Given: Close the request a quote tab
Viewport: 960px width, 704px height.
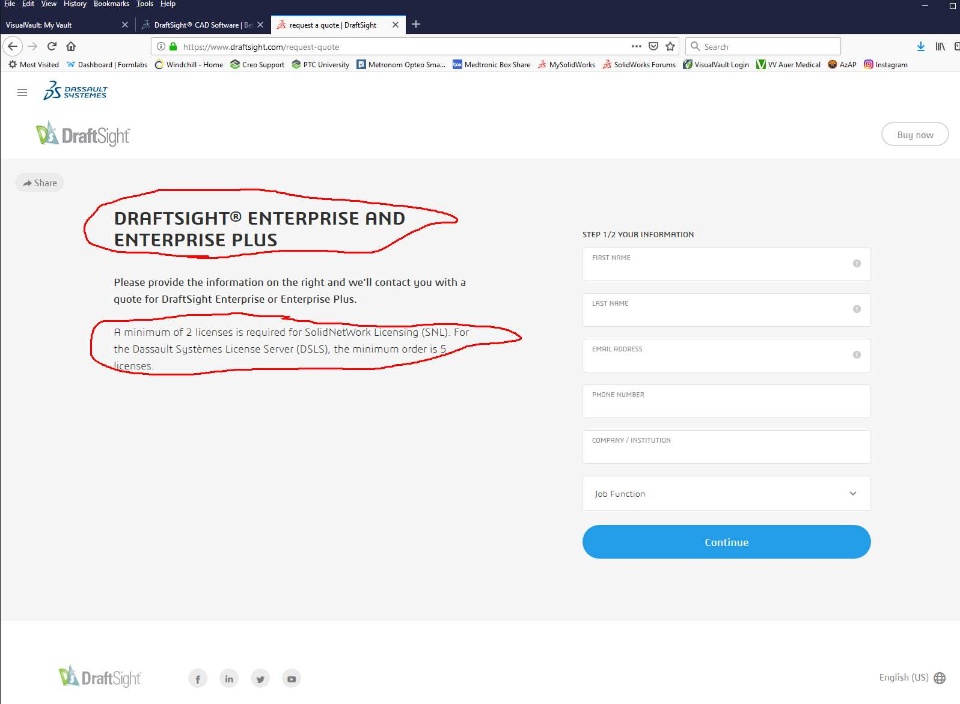Looking at the screenshot, I should point(396,25).
